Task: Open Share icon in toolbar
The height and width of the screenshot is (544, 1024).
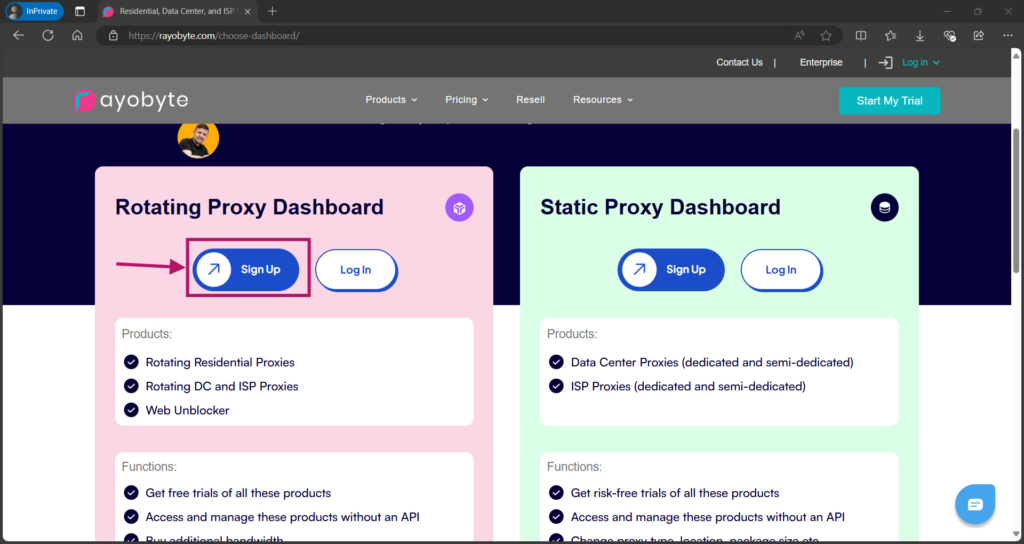Action: [x=978, y=35]
